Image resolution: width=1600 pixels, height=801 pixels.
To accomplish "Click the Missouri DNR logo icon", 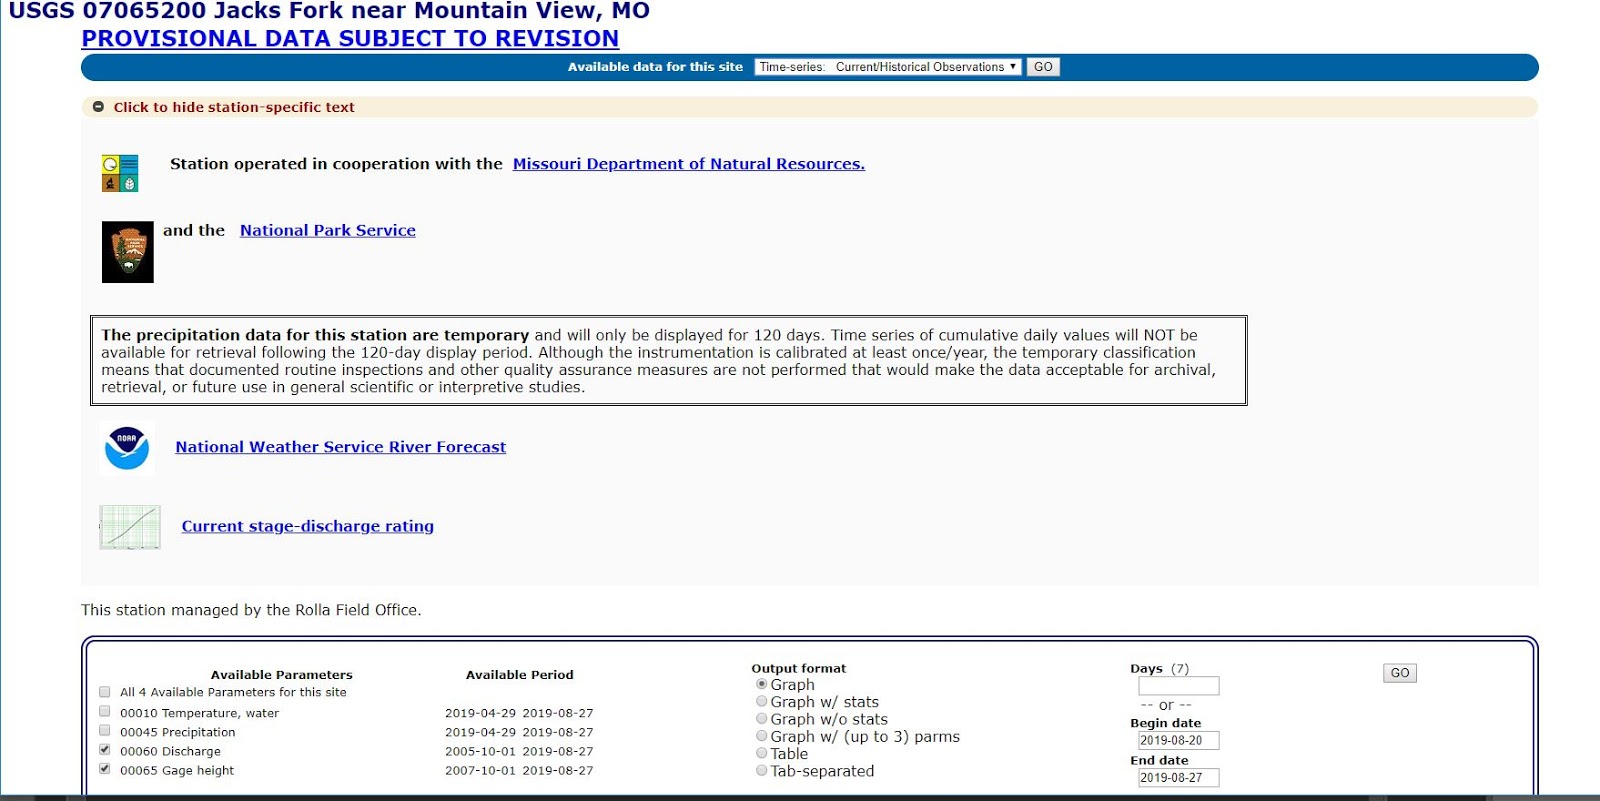I will coord(120,173).
